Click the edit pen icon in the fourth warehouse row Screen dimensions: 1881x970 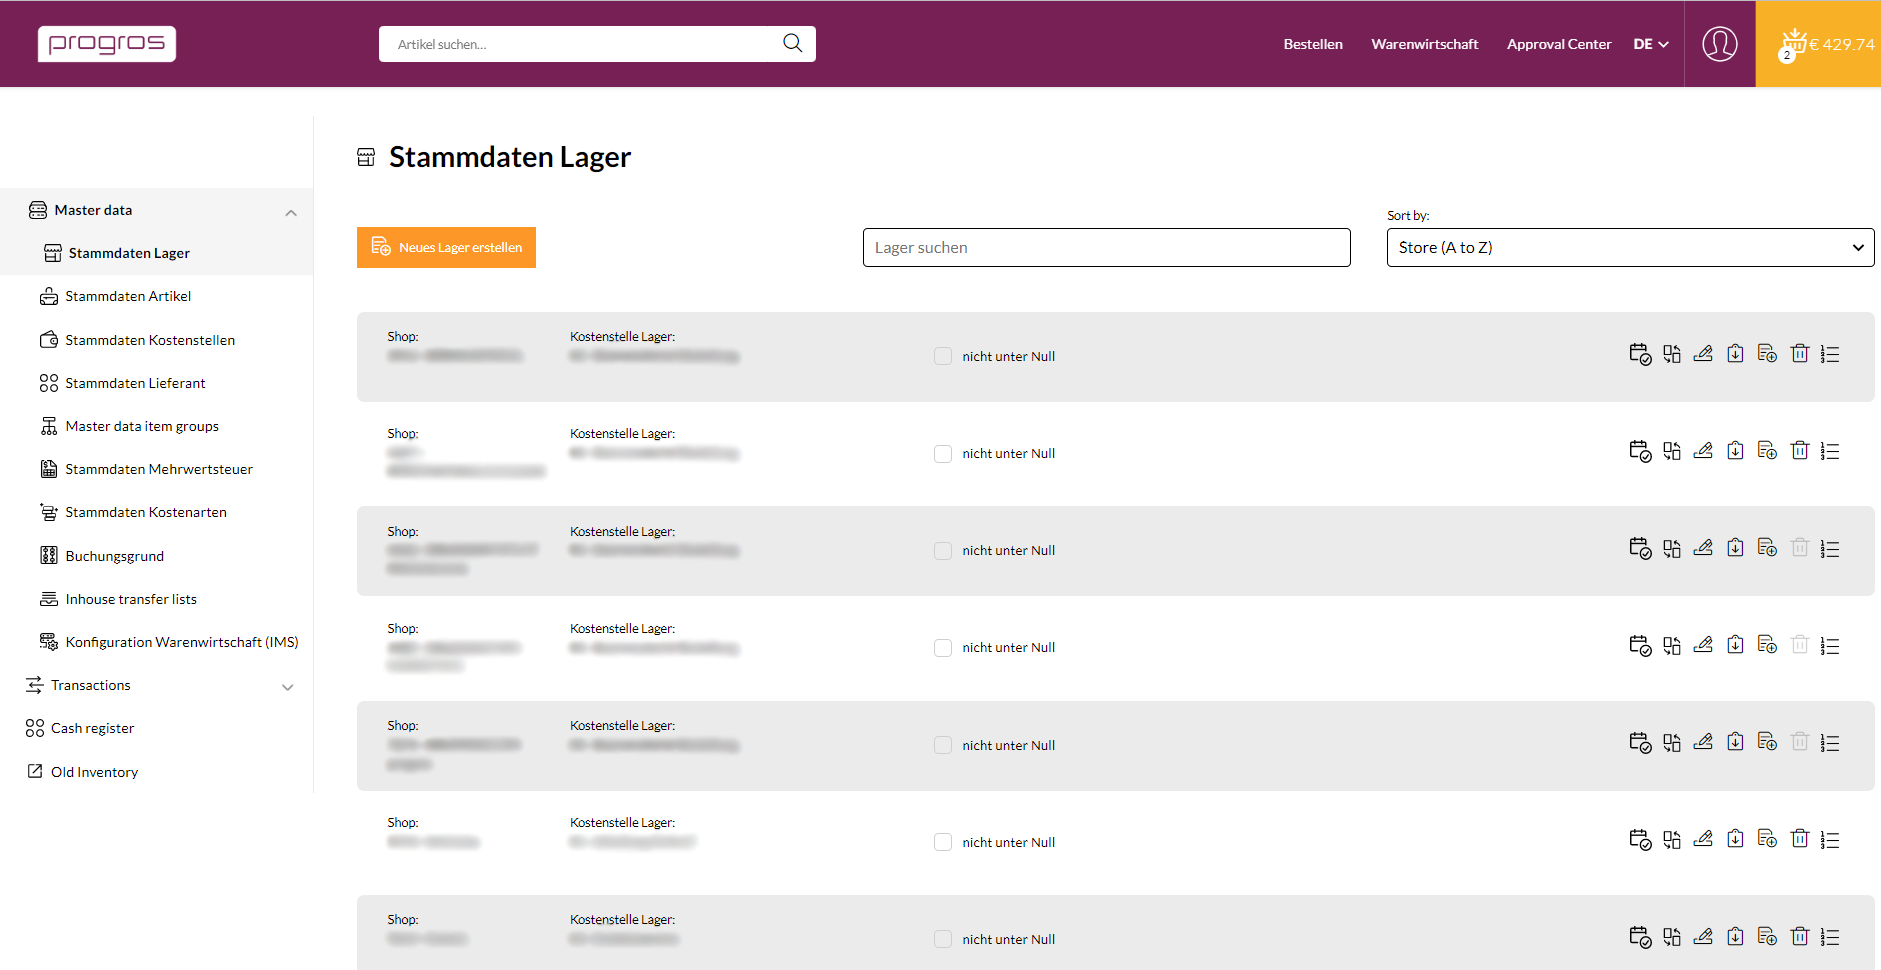1703,645
